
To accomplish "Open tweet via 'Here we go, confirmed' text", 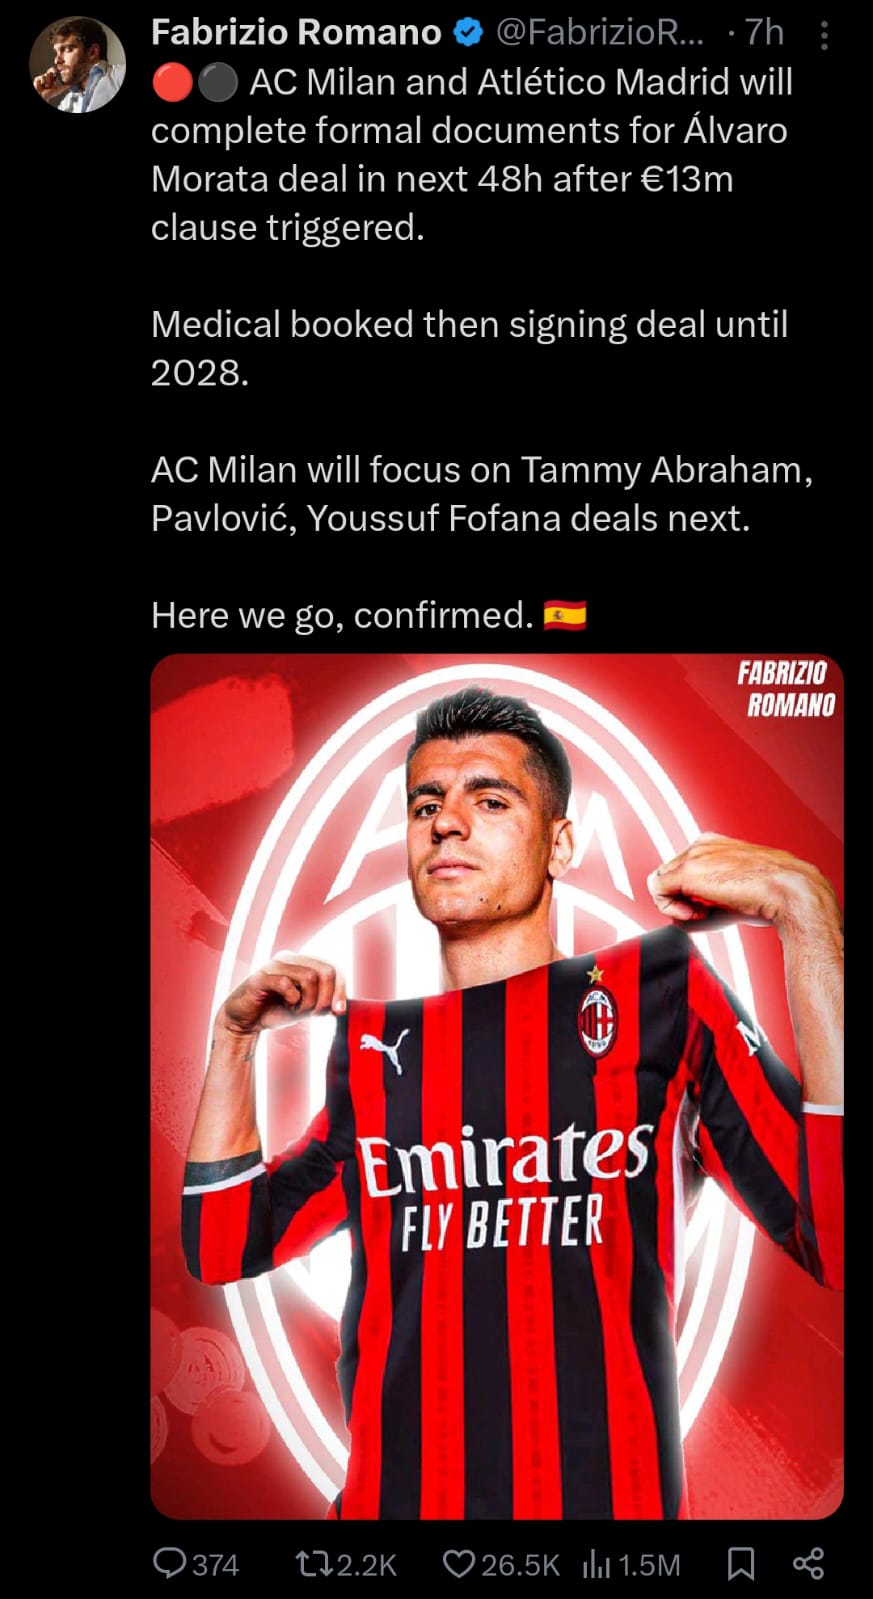I will pyautogui.click(x=343, y=615).
